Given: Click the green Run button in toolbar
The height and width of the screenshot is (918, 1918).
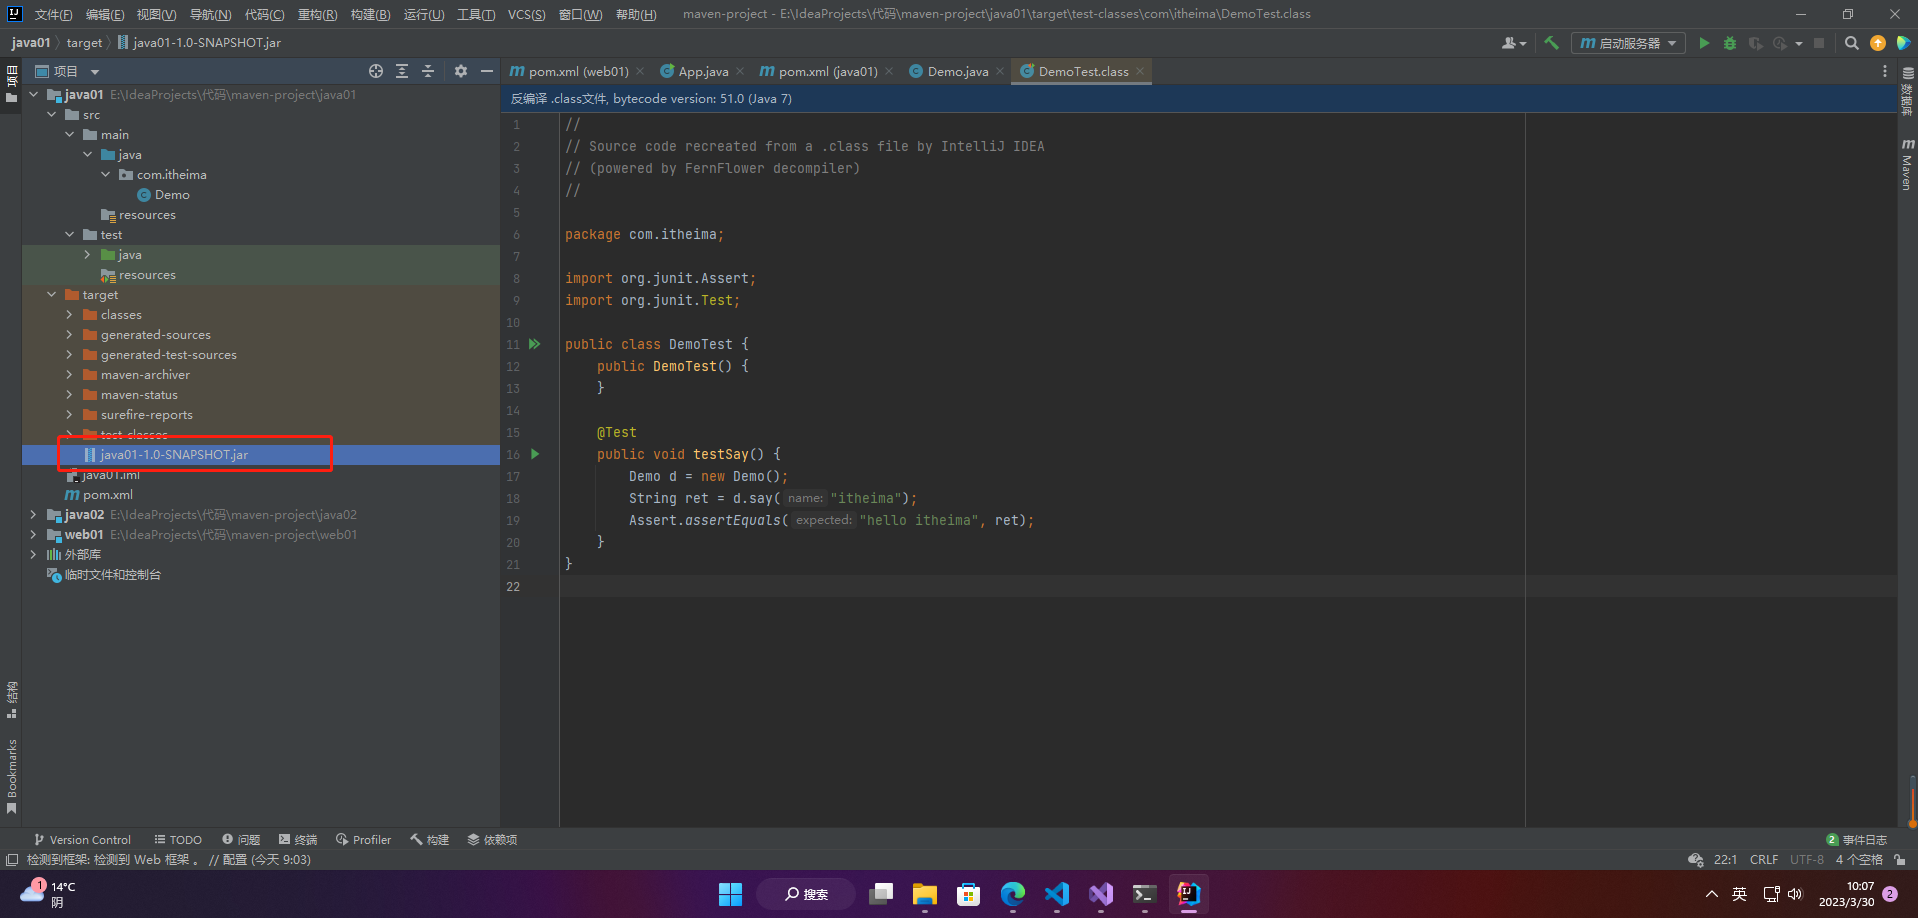Looking at the screenshot, I should [x=1704, y=43].
